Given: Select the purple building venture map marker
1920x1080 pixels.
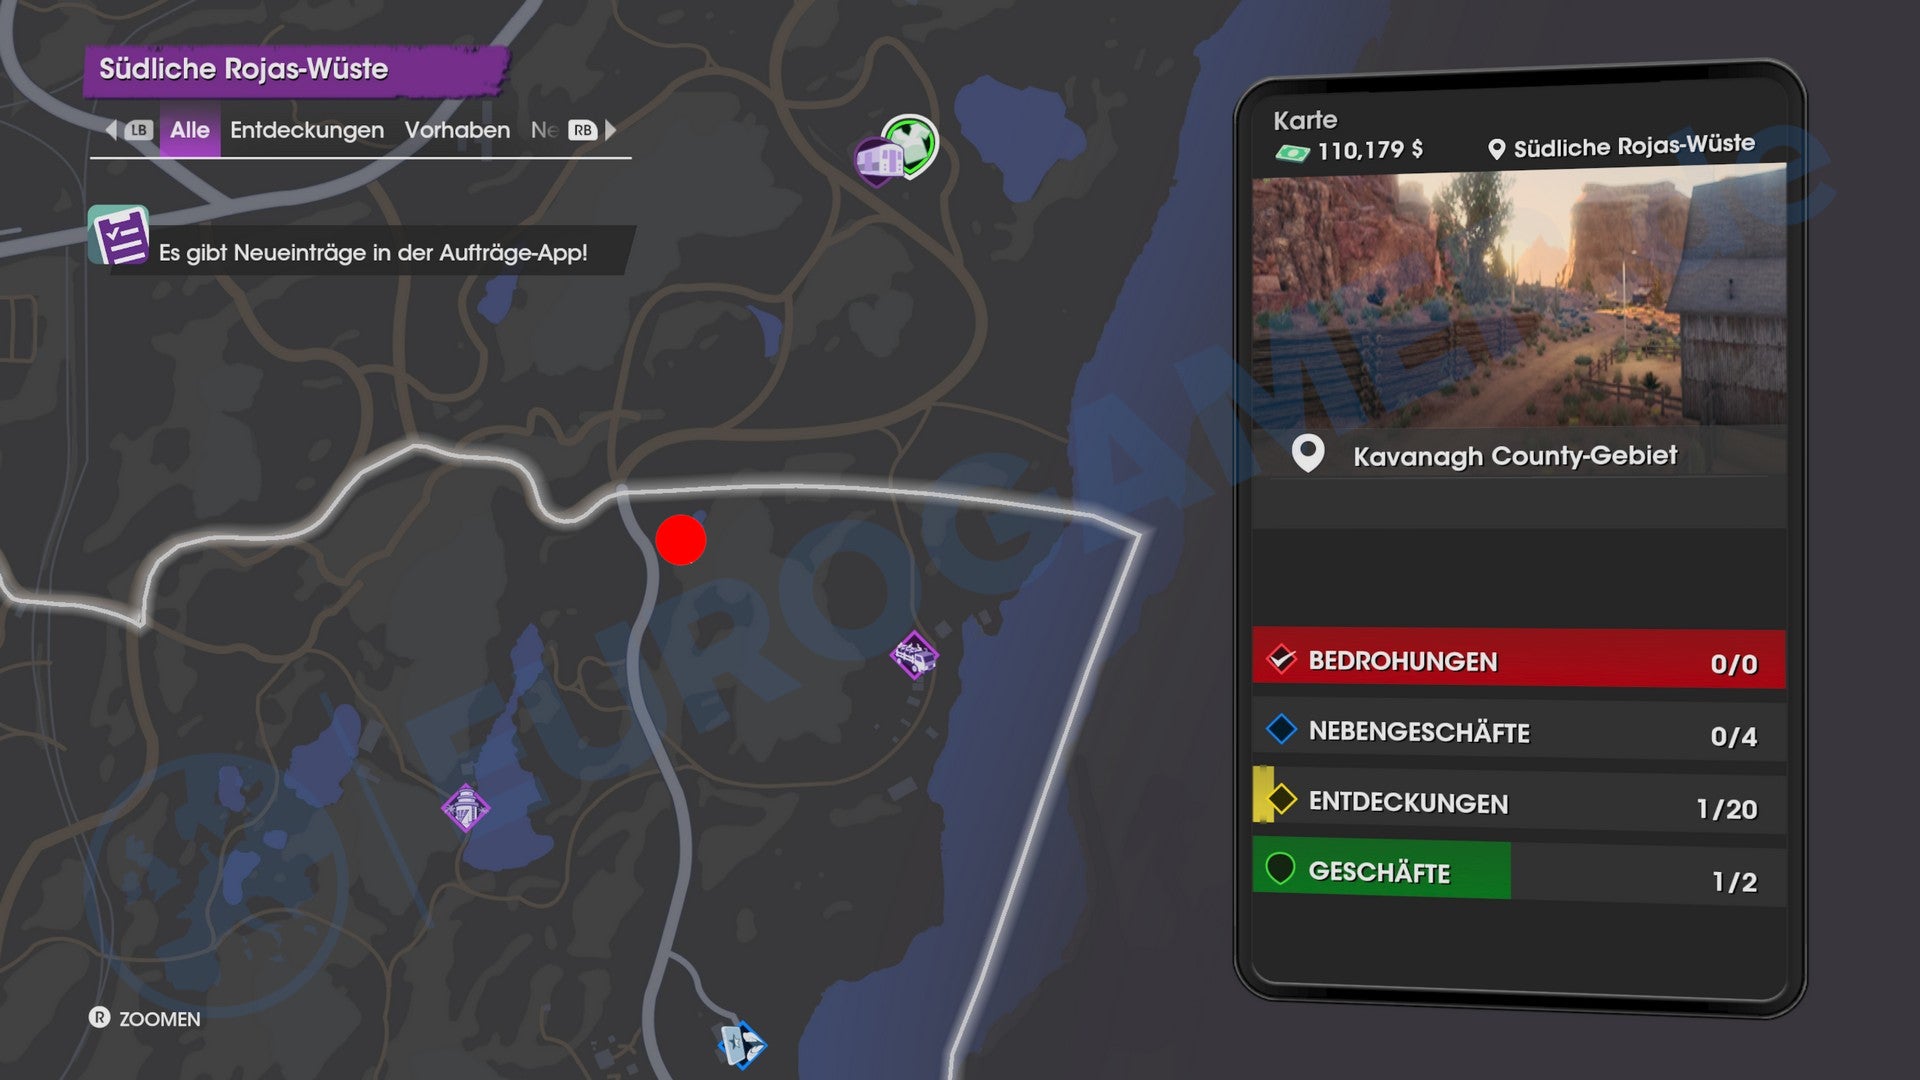Looking at the screenshot, I should 877,161.
